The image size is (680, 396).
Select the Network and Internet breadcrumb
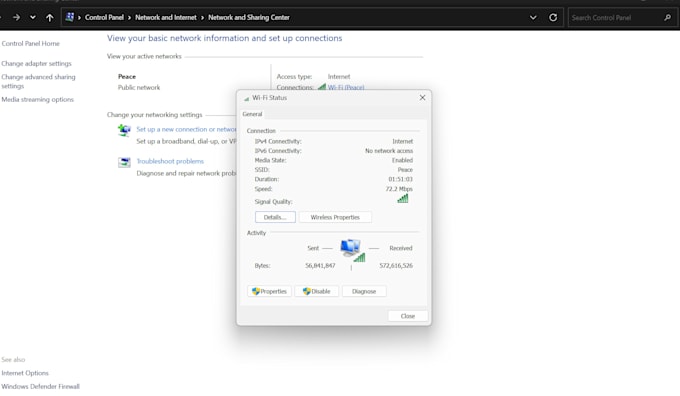pyautogui.click(x=166, y=17)
